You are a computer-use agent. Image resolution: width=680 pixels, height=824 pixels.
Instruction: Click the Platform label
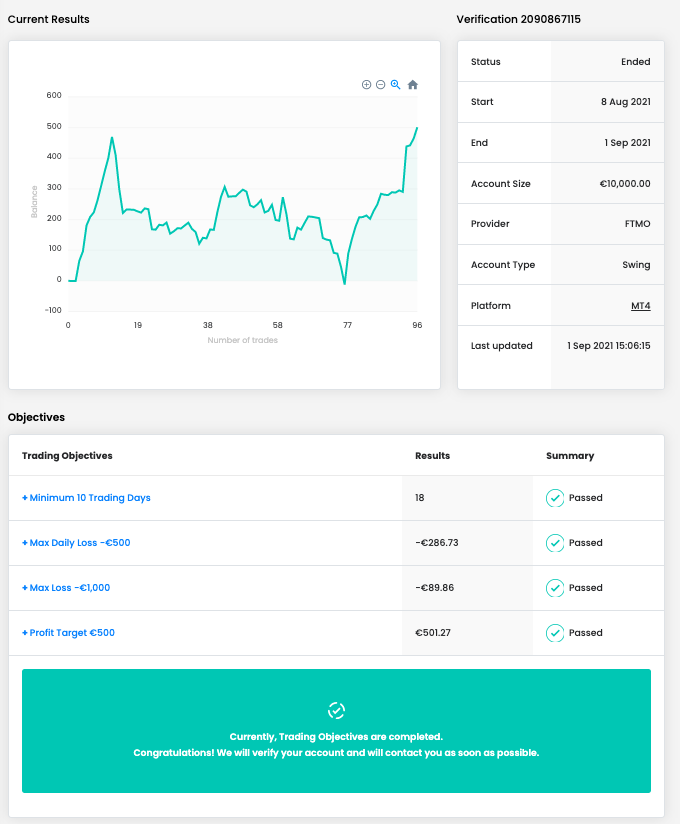(x=491, y=306)
